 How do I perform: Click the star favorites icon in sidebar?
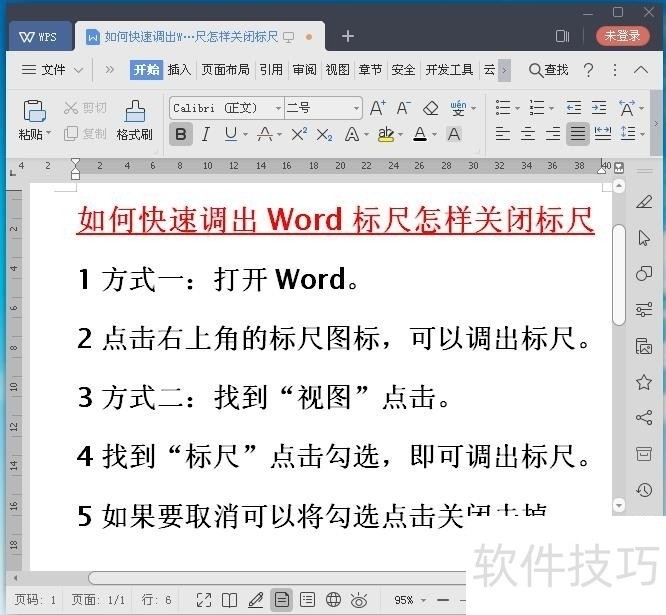coord(644,382)
